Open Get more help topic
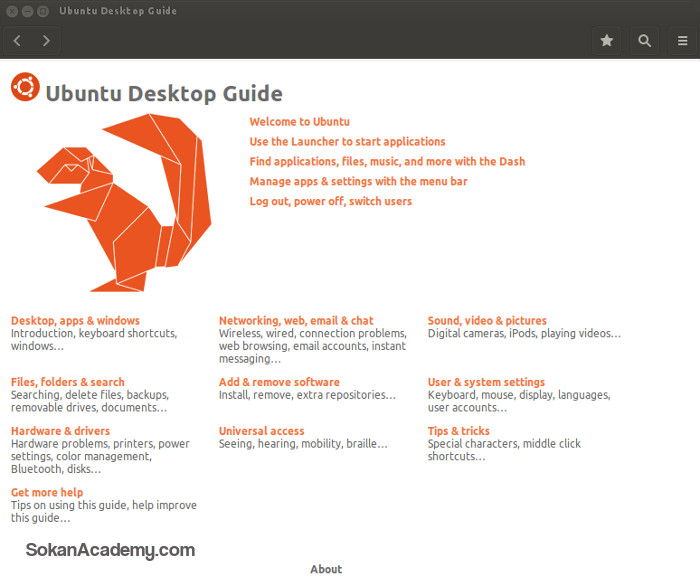Image resolution: width=700 pixels, height=586 pixels. (x=47, y=493)
